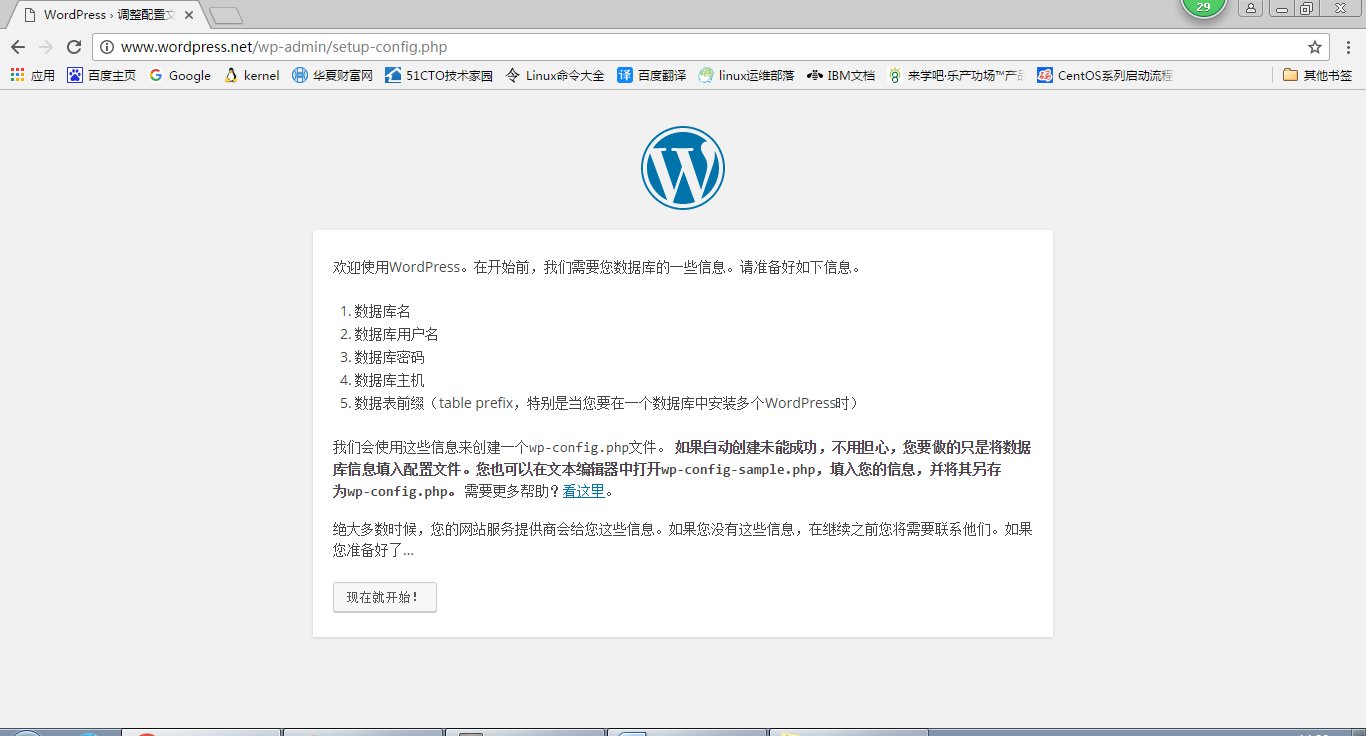Close the WordPress tab
Viewport: 1366px width, 736px height.
pyautogui.click(x=188, y=15)
